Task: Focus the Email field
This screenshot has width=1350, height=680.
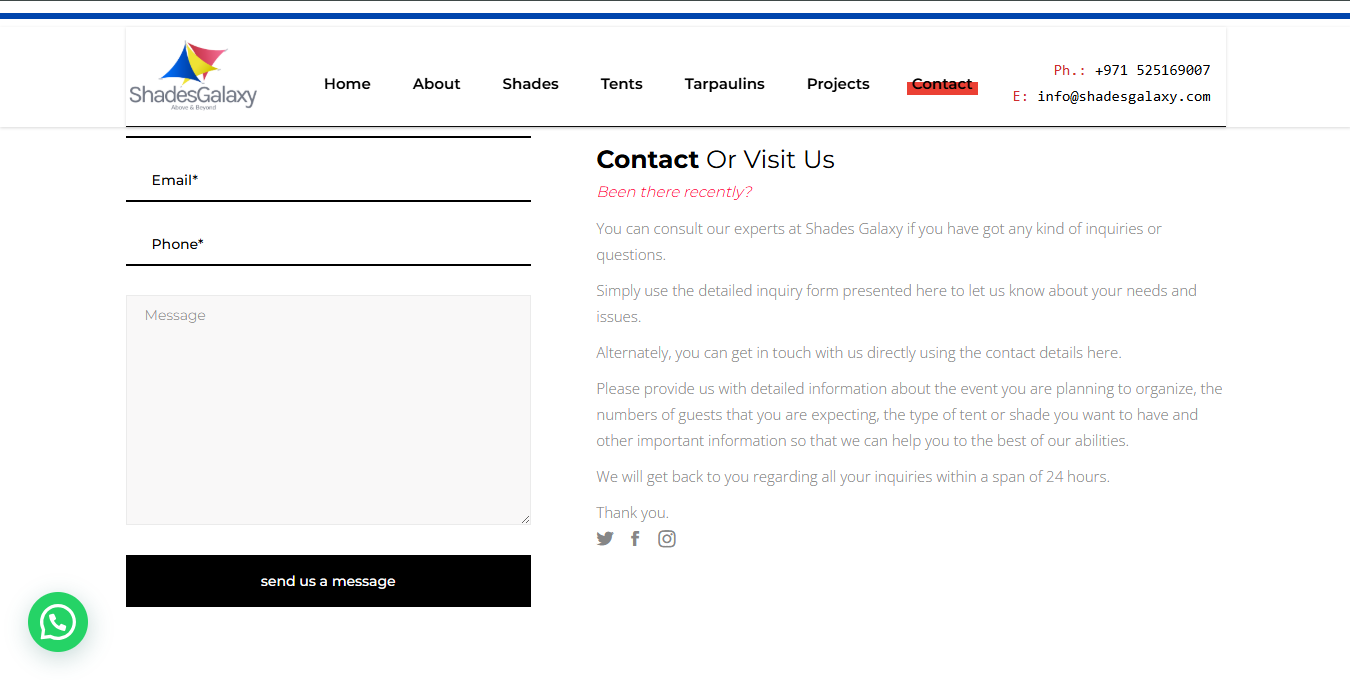Action: point(328,180)
